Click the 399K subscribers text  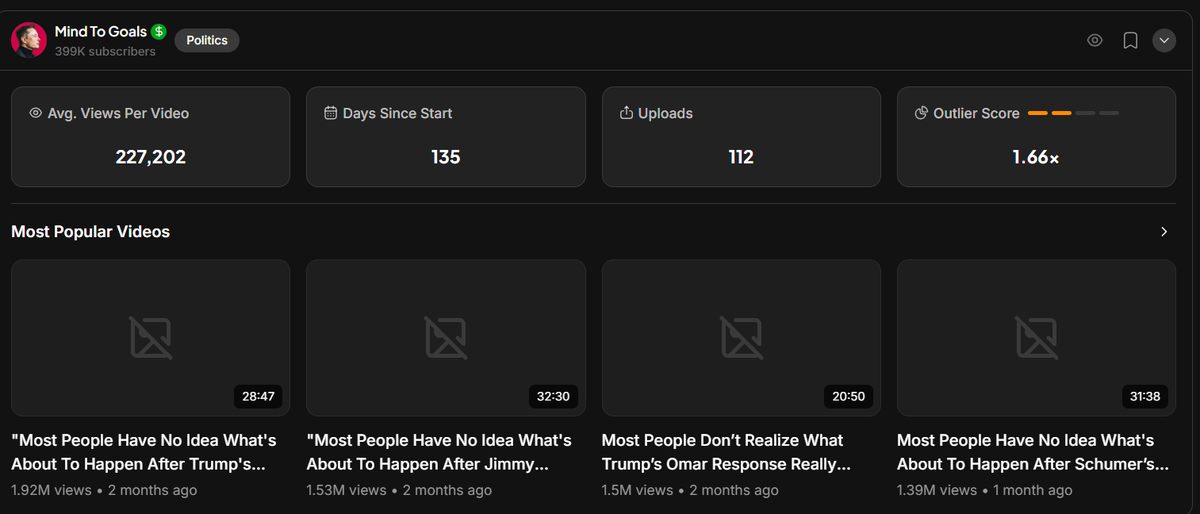[x=105, y=51]
